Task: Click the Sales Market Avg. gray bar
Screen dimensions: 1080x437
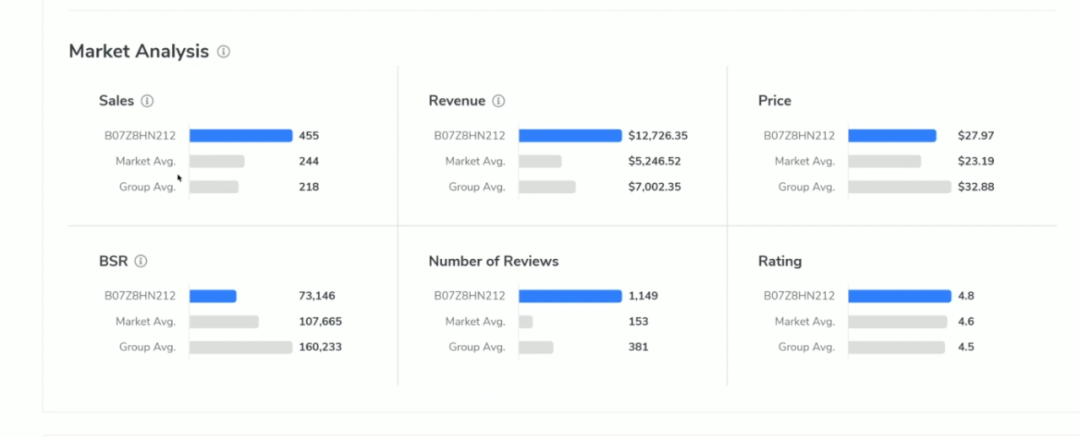Action: pos(217,161)
